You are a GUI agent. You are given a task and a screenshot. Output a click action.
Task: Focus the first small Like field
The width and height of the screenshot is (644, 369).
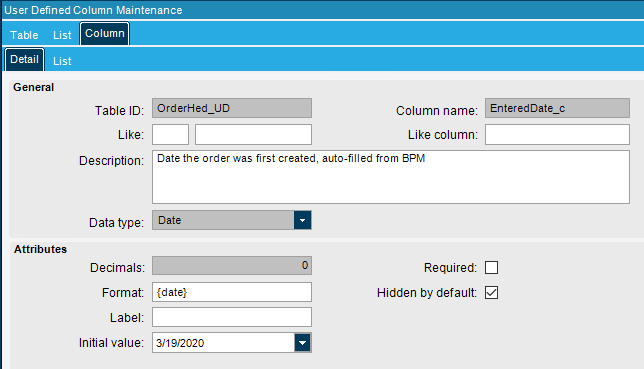pos(170,134)
